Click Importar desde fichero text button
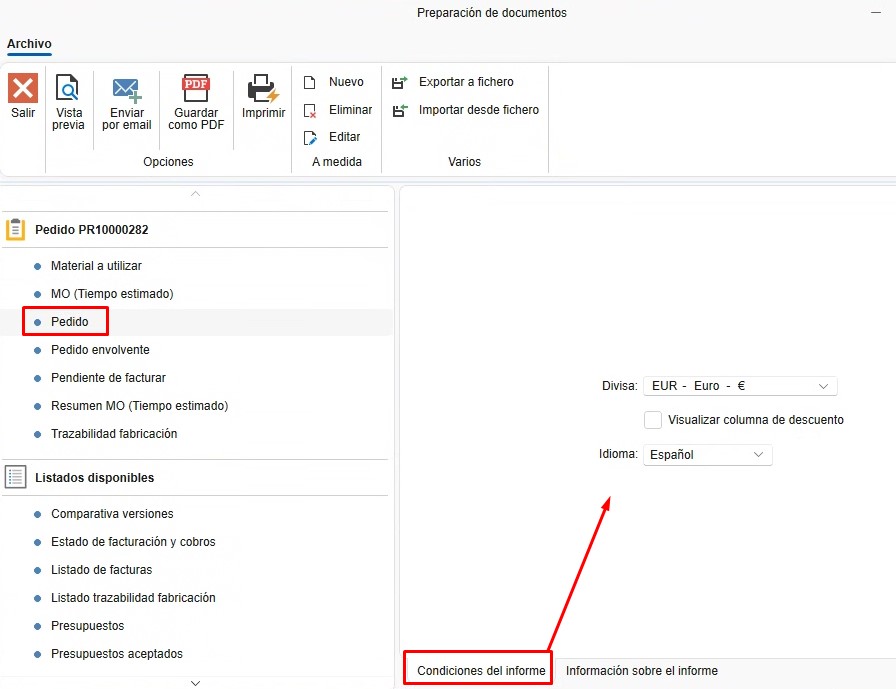 pyautogui.click(x=479, y=110)
